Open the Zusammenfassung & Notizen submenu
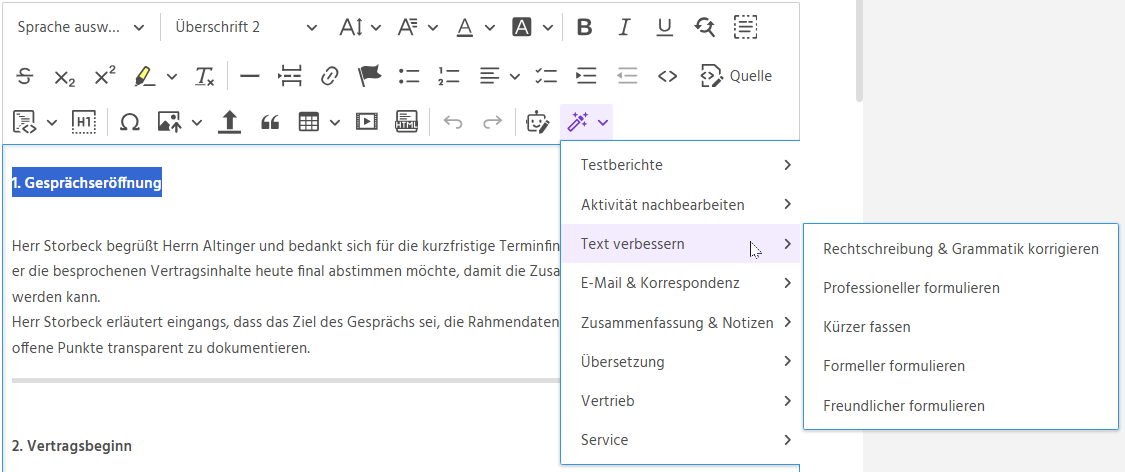Screen dimensions: 1125x472 (x=680, y=322)
